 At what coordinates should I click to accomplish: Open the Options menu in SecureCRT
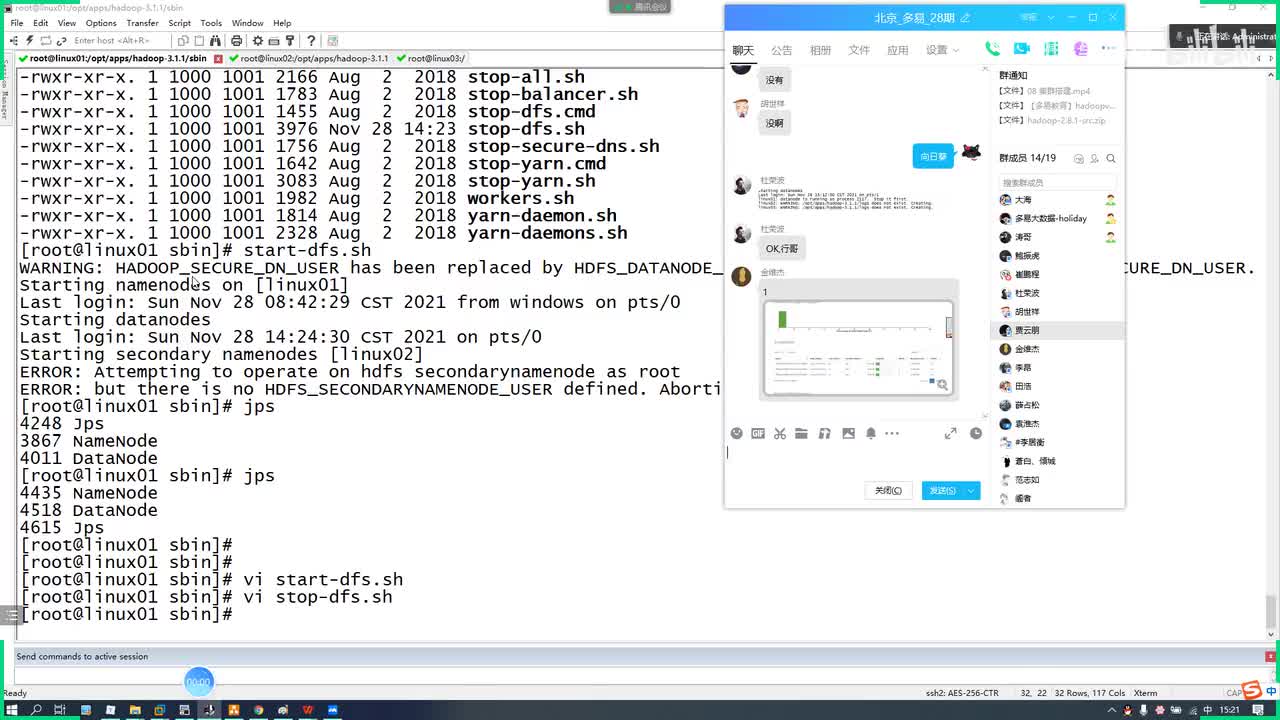click(x=101, y=23)
